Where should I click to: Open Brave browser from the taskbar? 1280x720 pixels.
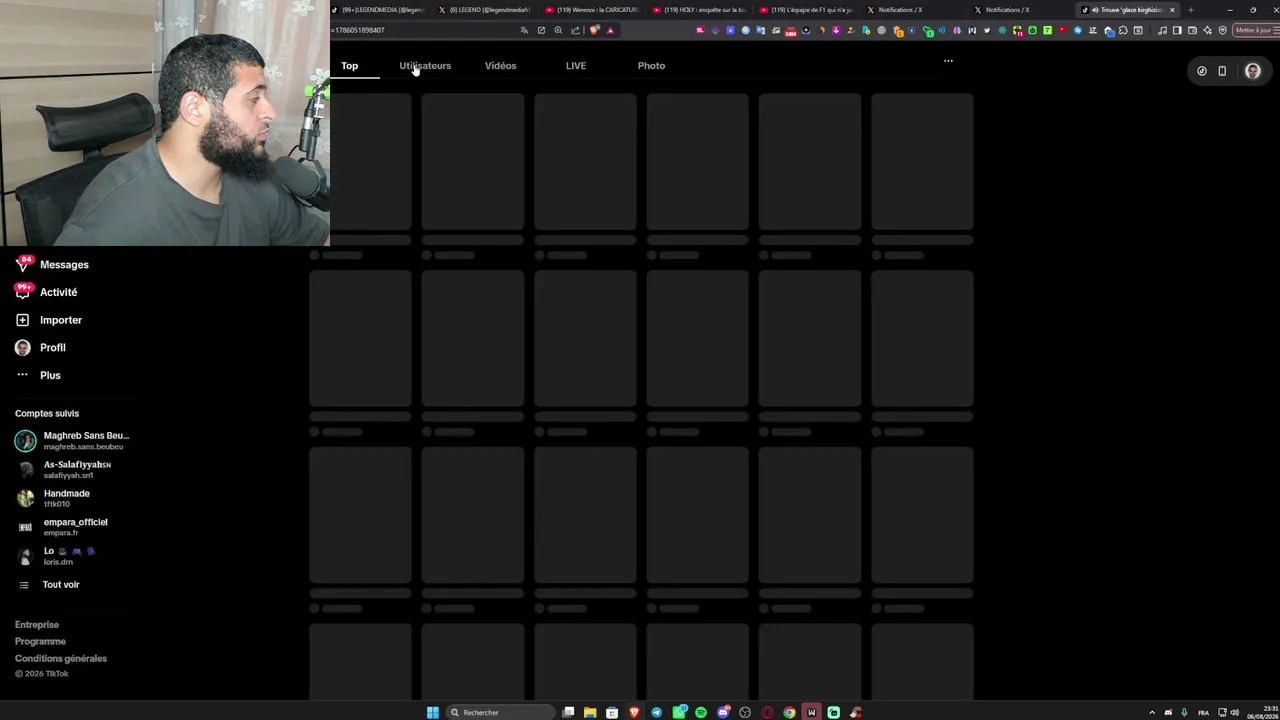[634, 712]
